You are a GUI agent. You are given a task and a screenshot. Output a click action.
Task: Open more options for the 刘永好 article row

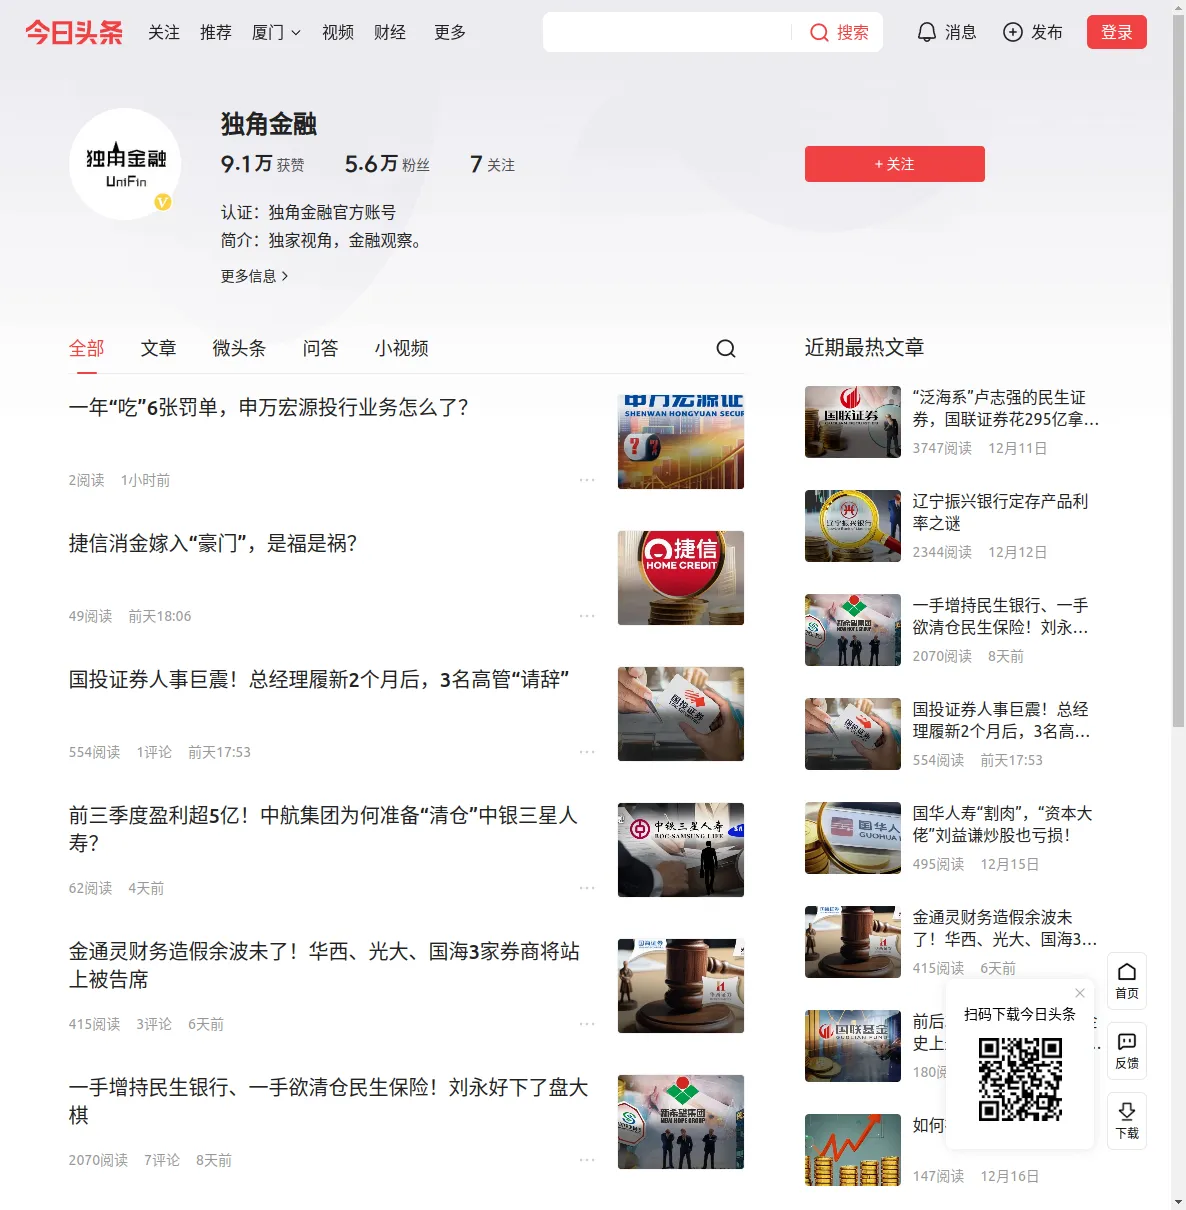point(587,1160)
